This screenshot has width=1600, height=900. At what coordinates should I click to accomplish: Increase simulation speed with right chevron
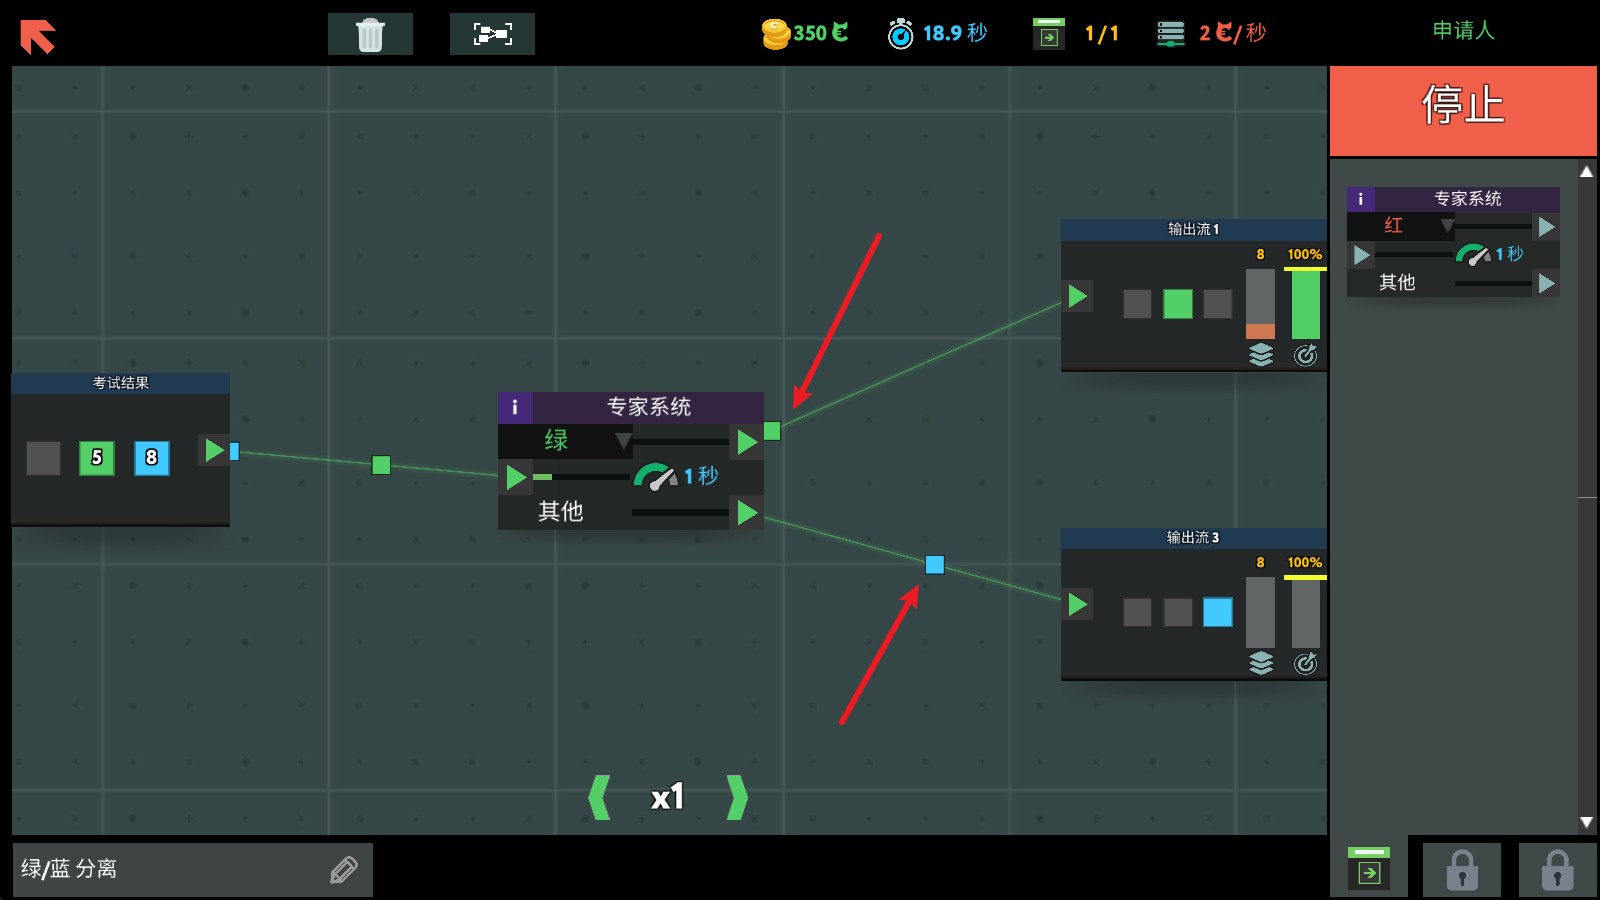(737, 797)
